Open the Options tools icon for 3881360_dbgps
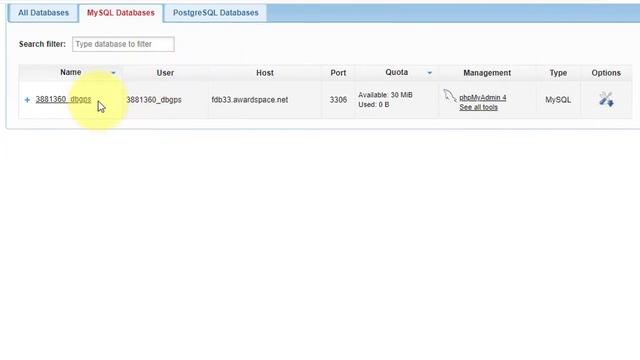Screen dimensions: 640x360 pos(606,99)
